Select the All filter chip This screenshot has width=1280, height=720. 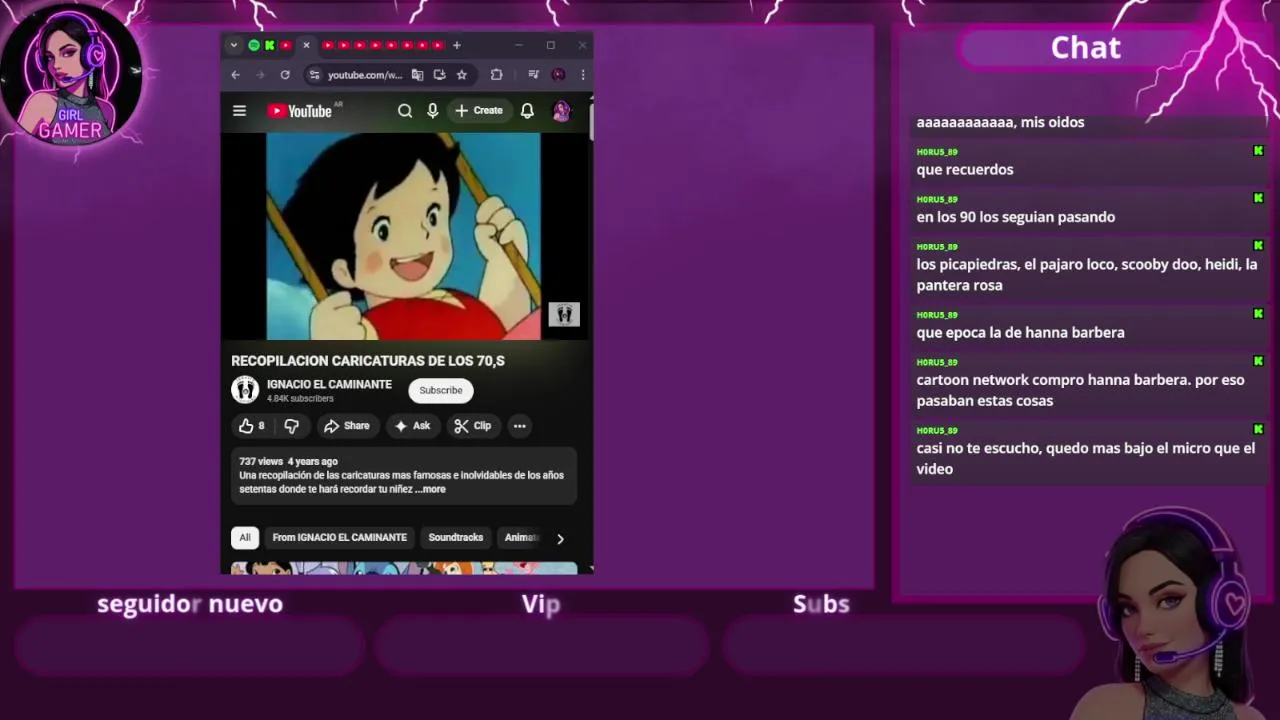[x=245, y=538]
